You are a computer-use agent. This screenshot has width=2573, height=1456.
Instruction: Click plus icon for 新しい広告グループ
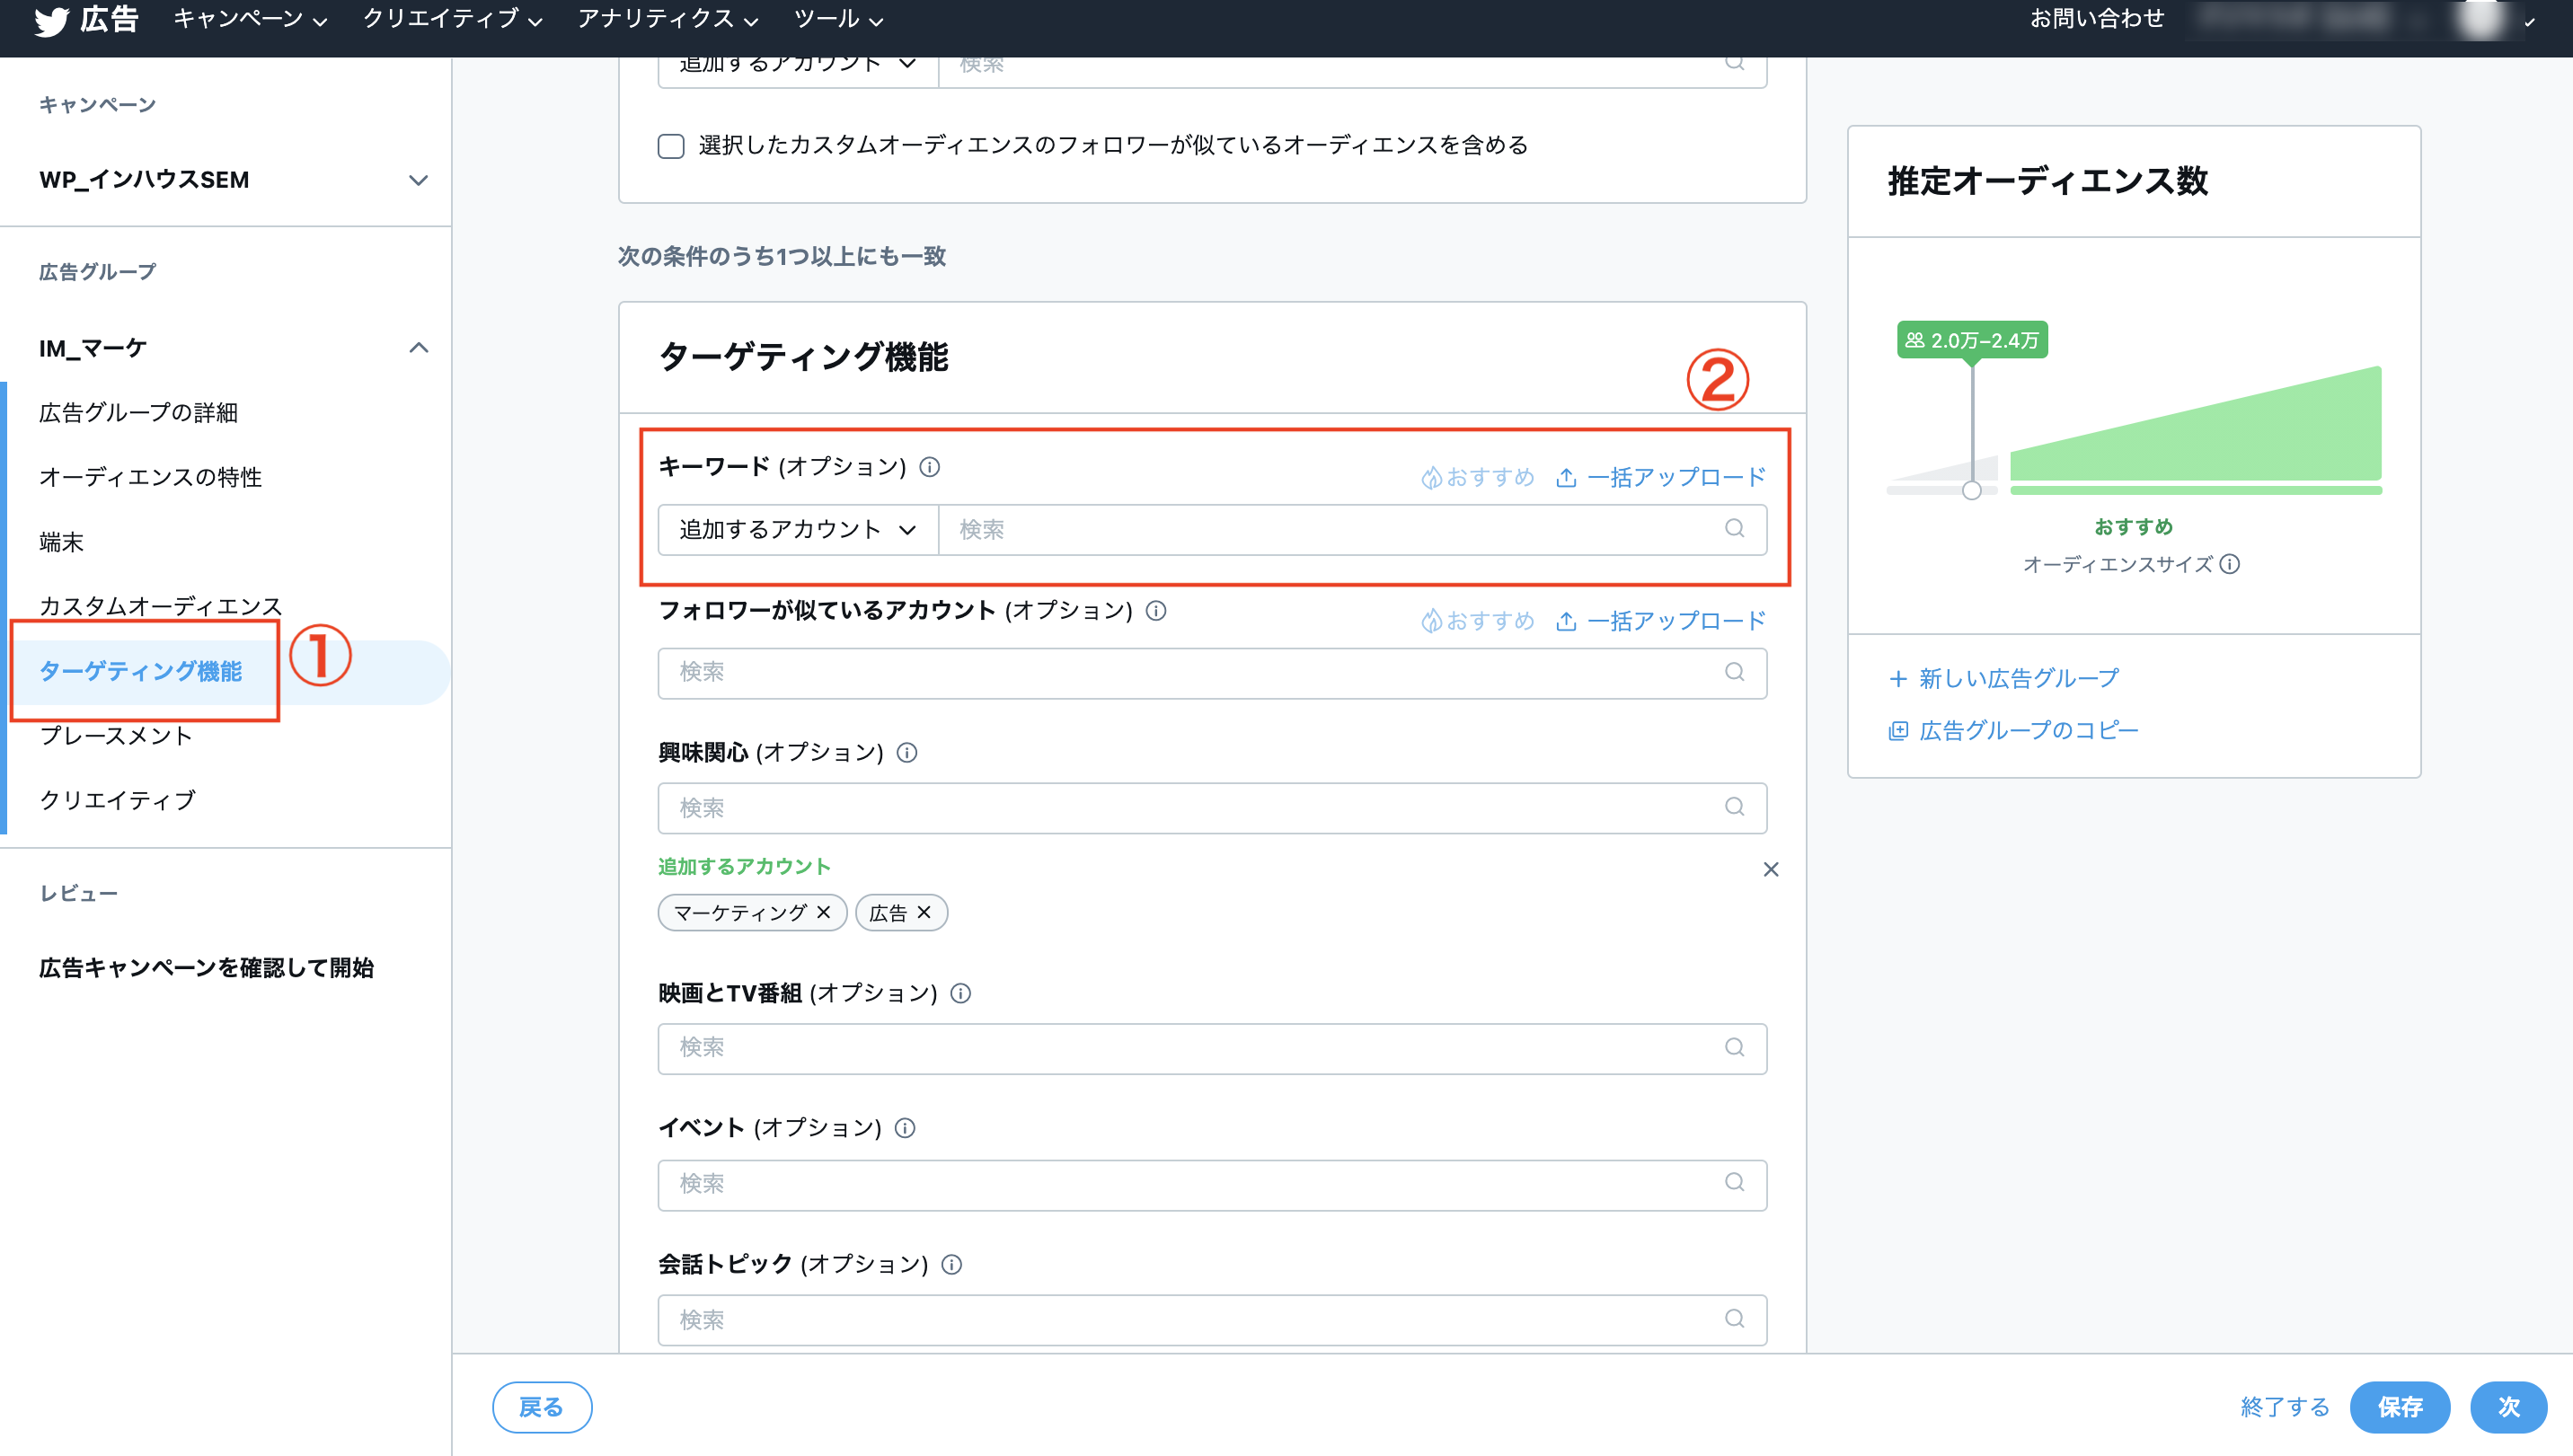(x=1897, y=679)
